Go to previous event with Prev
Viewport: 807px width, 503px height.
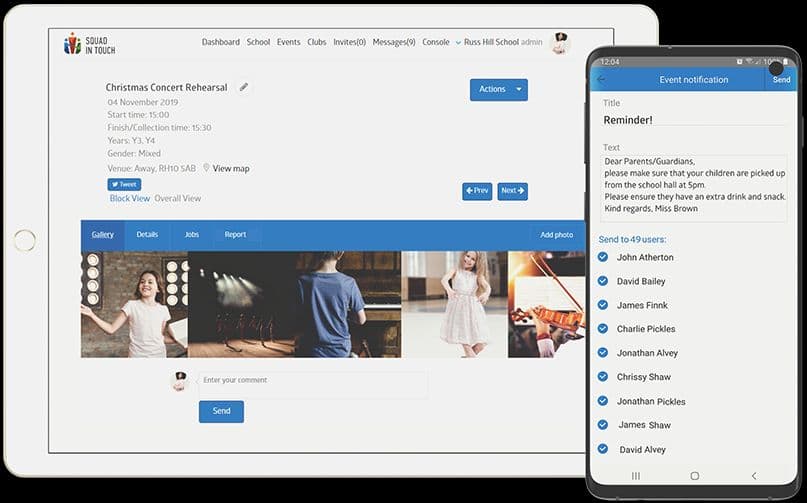(x=477, y=191)
